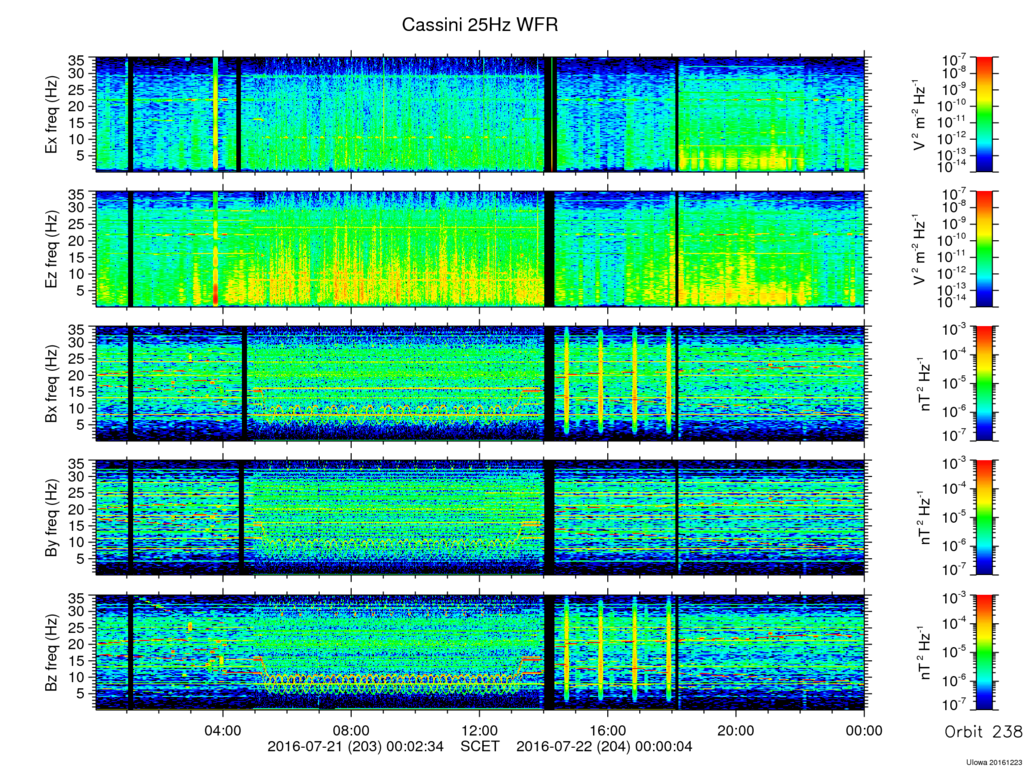This screenshot has width=1024, height=767.
Task: Click the 'SCET' label below the time axis
Action: 480,746
